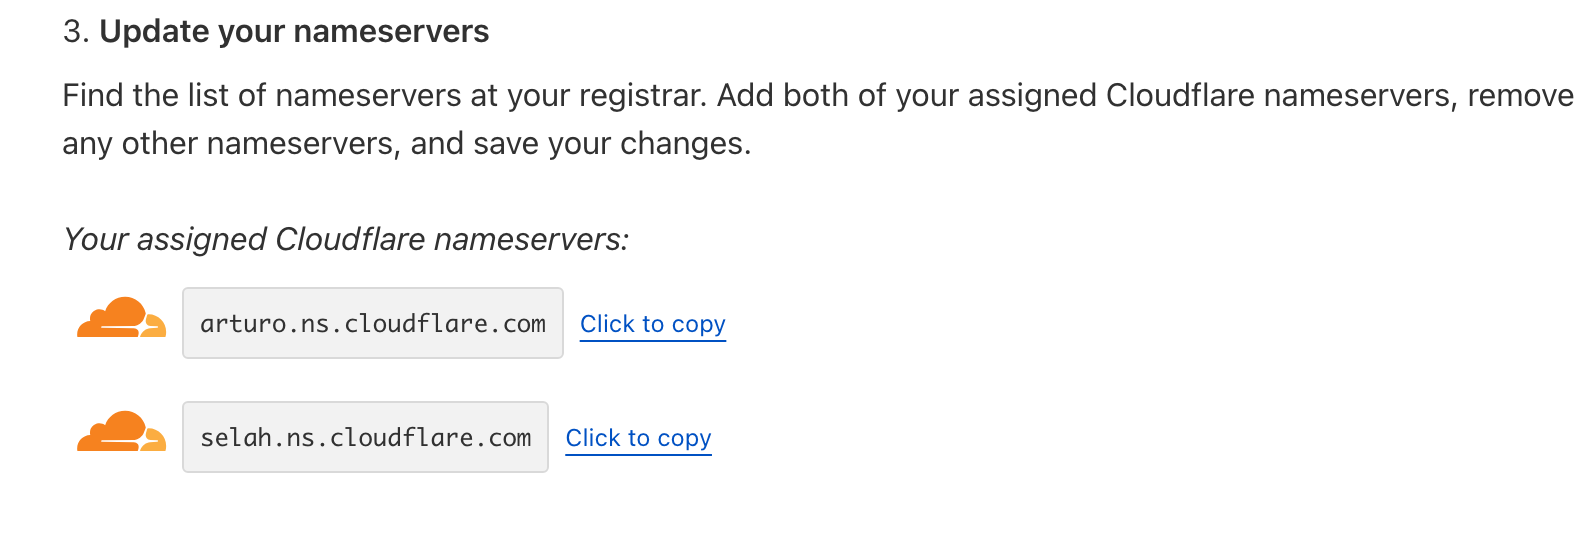Click the arturo.ns.cloudflare.com nameserver box
1582x552 pixels.
pos(372,323)
